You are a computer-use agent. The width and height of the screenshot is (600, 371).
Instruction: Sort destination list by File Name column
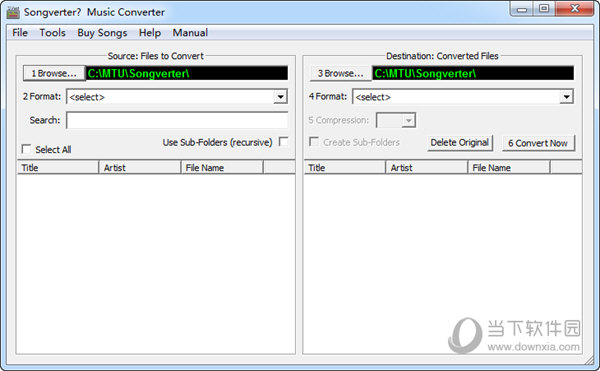click(x=509, y=168)
